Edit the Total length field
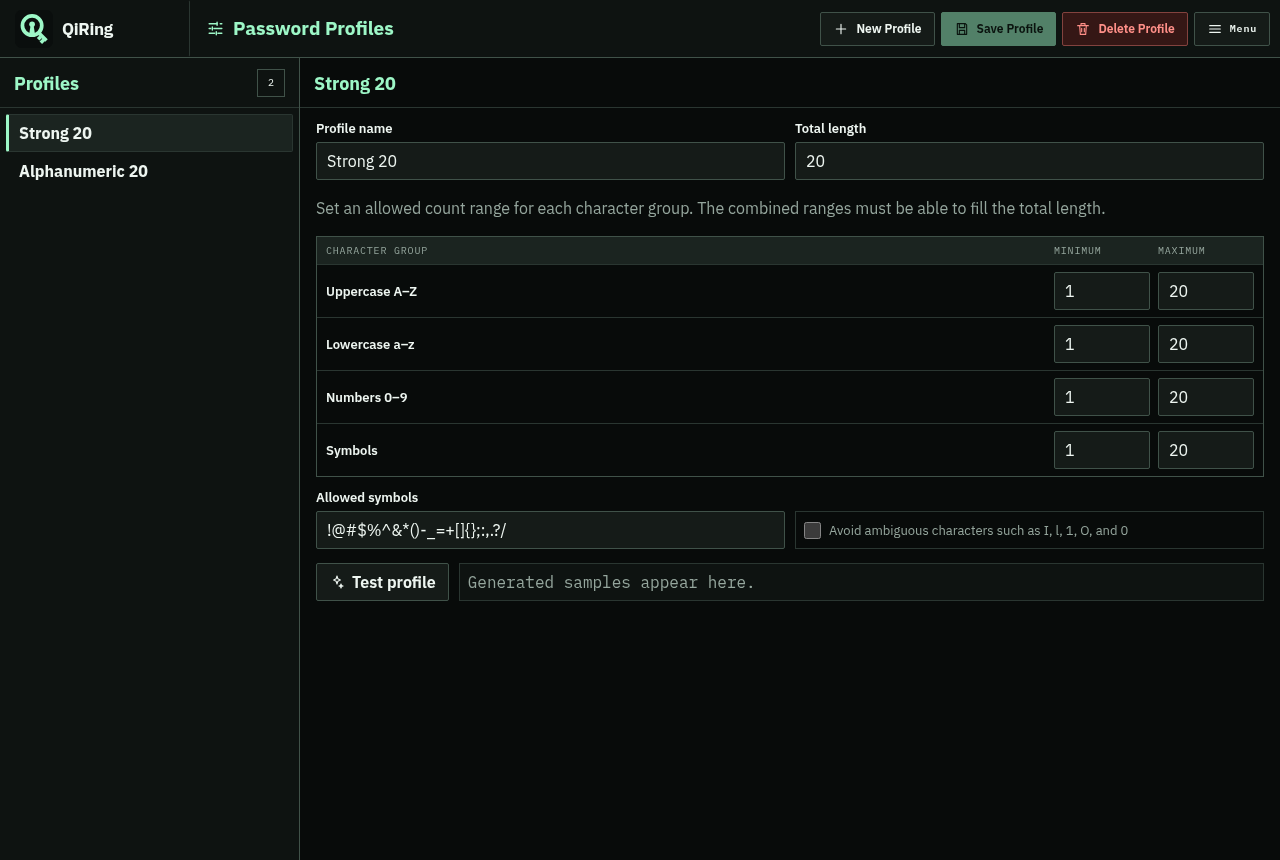The height and width of the screenshot is (860, 1280). 1029,161
